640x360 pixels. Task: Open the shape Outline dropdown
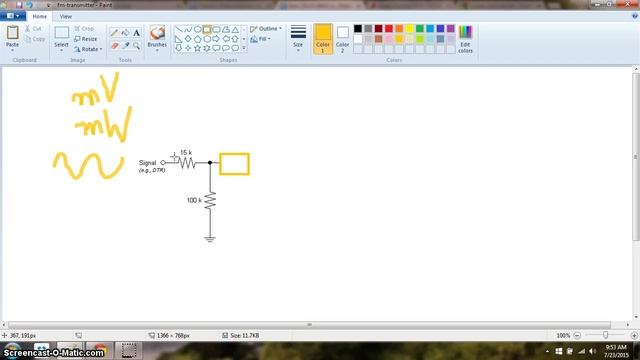click(266, 29)
